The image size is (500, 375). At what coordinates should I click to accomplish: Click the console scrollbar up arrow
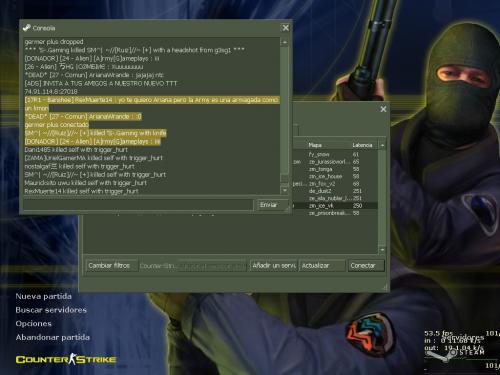[x=284, y=42]
